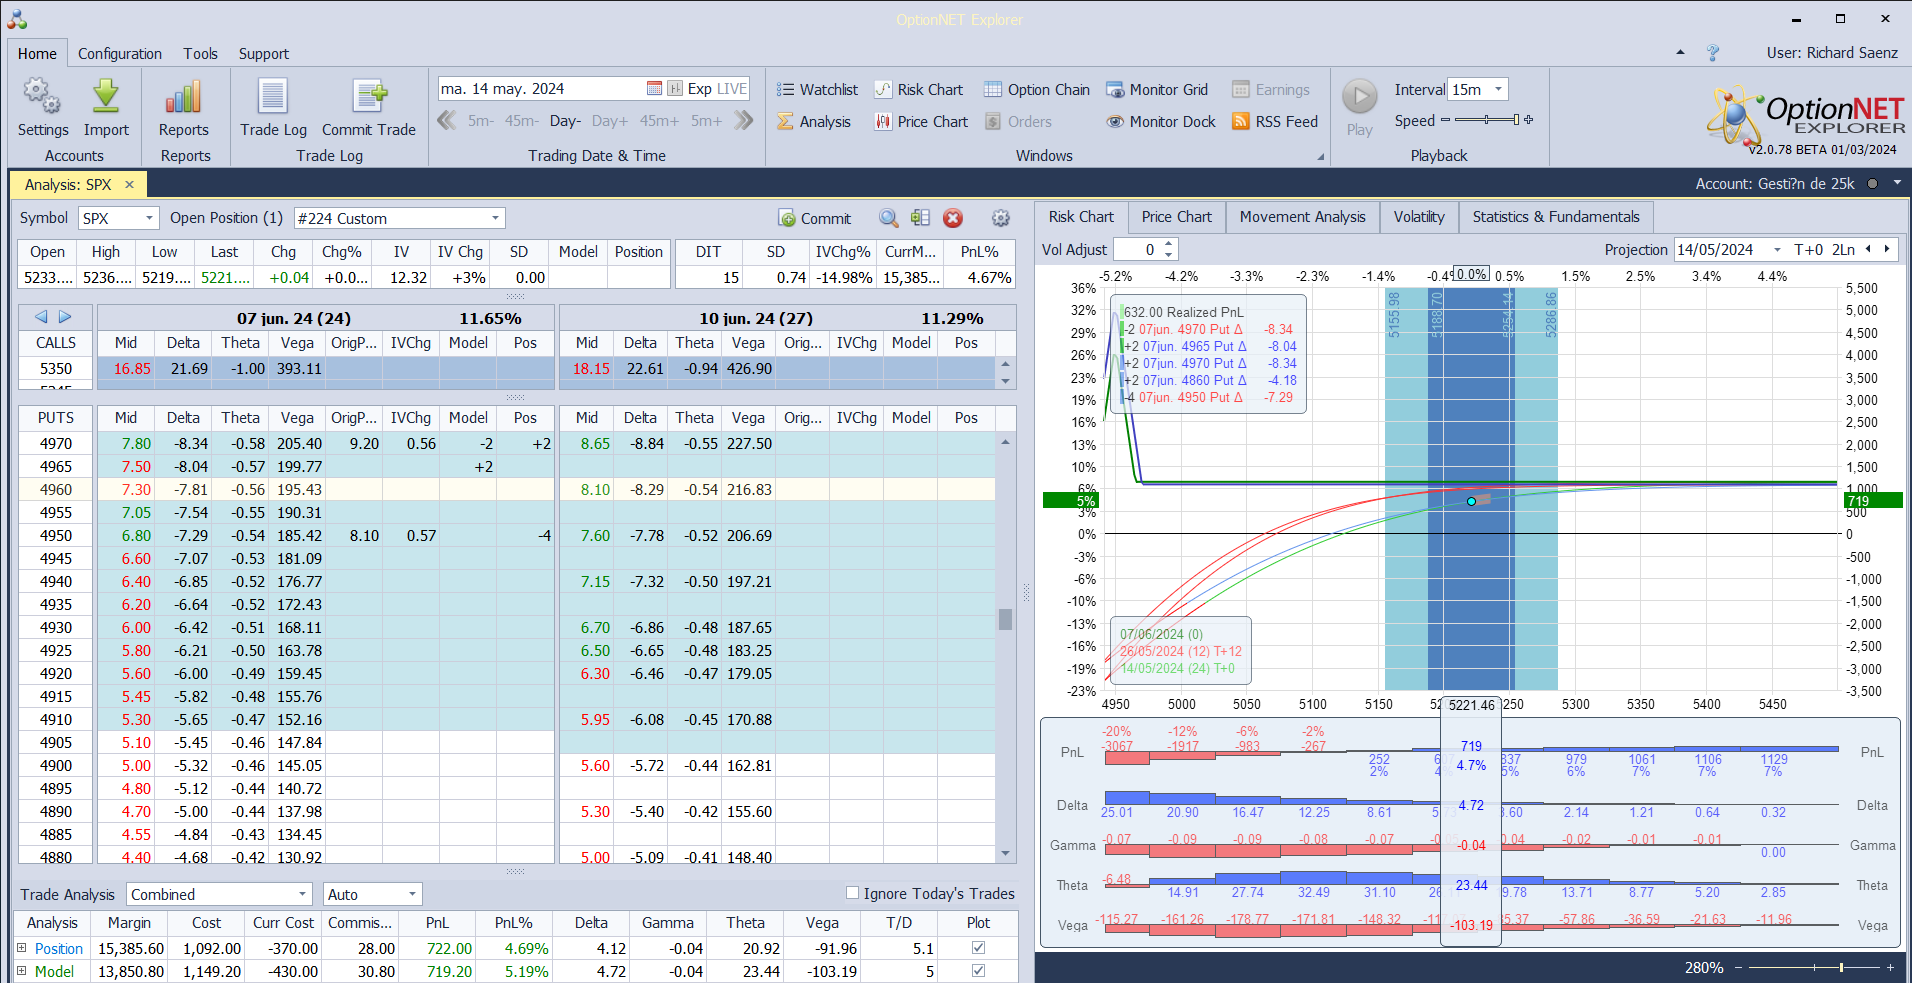Close the Analysis: SPX document tab
1912x983 pixels.
tap(129, 184)
